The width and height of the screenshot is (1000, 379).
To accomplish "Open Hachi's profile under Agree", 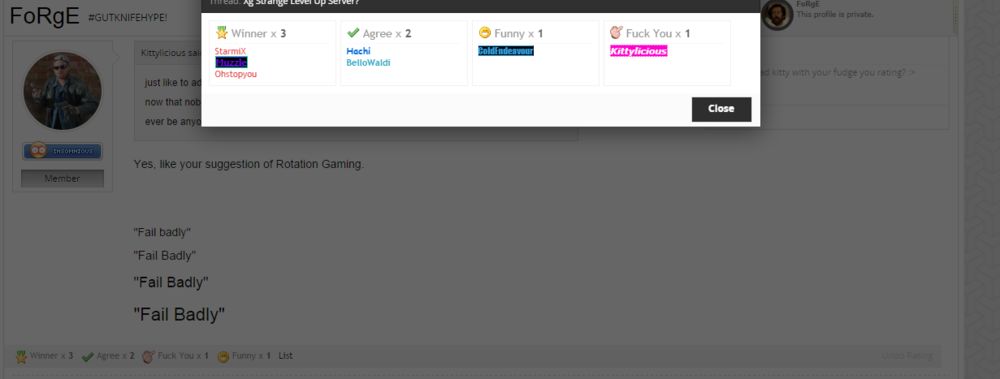I will [x=358, y=51].
